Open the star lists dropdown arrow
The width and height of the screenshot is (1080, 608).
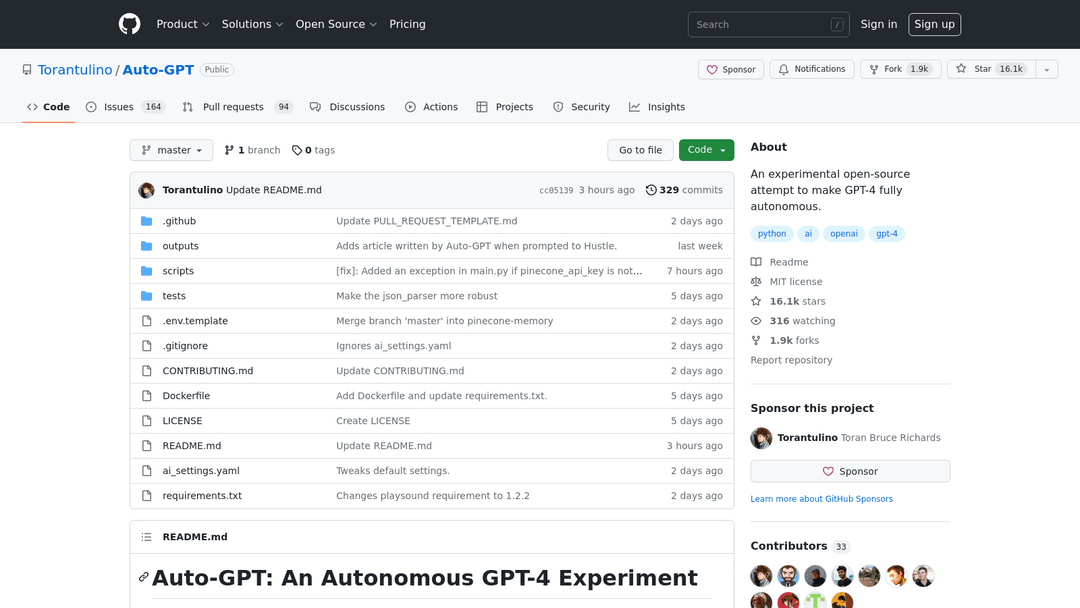pyautogui.click(x=1047, y=70)
